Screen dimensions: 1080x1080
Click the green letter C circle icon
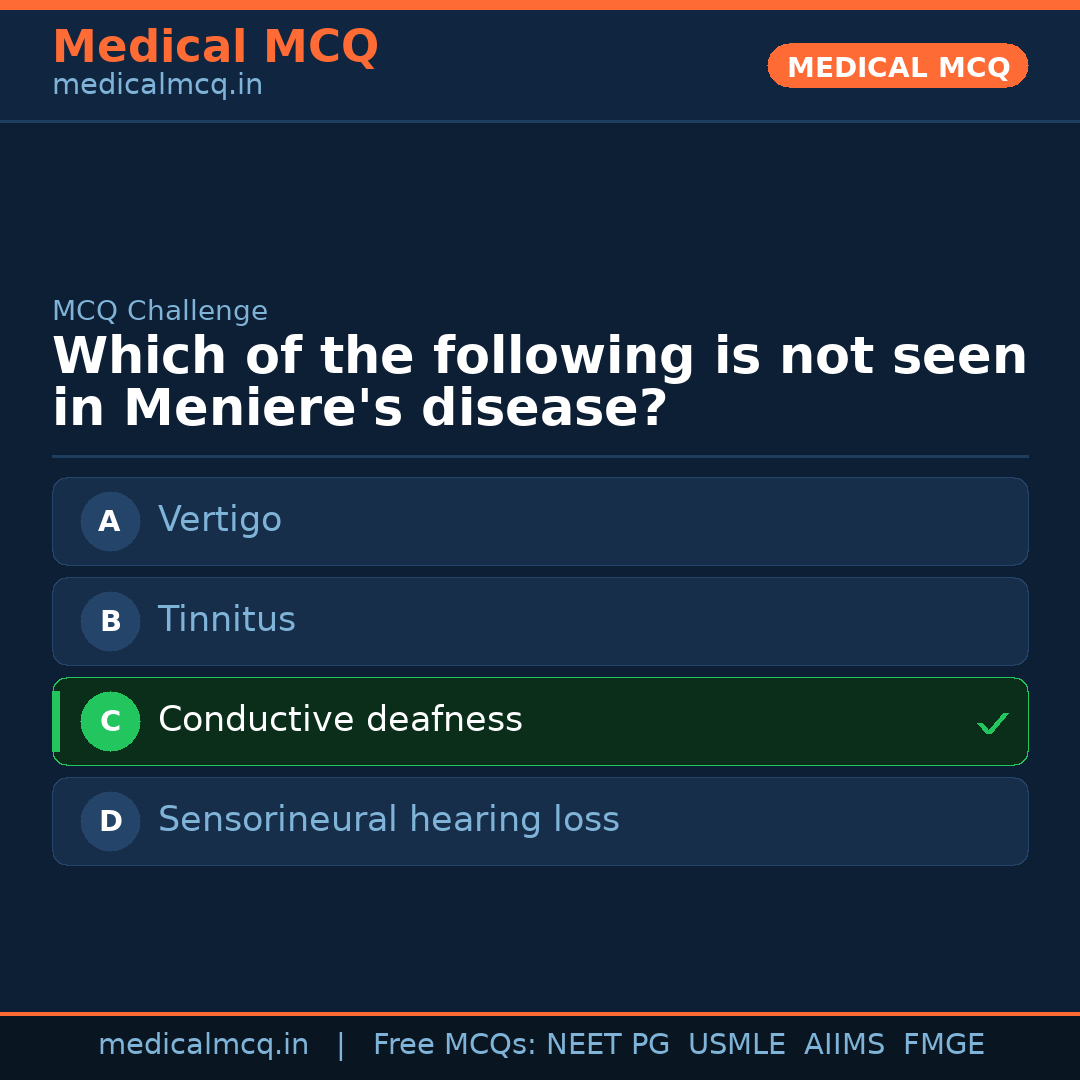point(110,721)
